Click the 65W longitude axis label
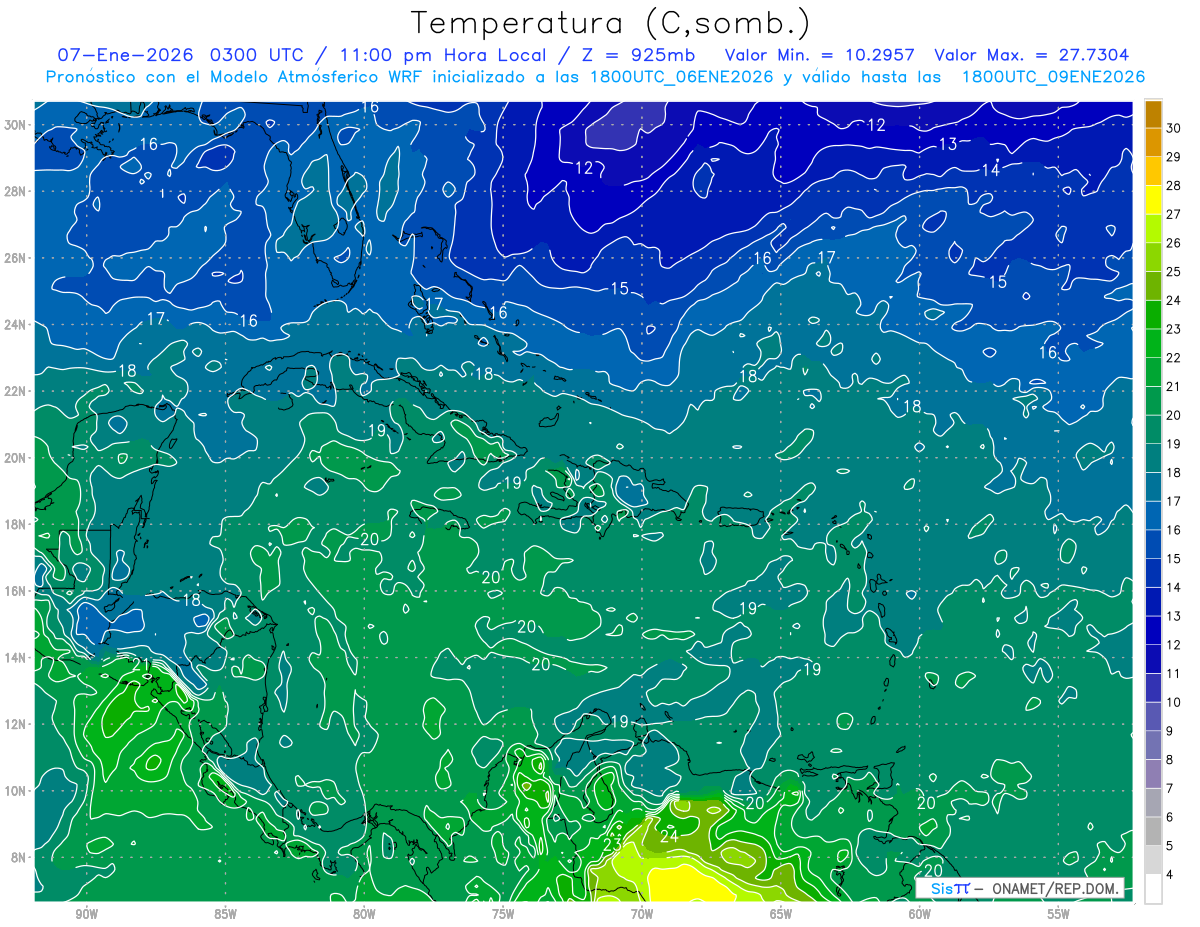1200x927 pixels. pyautogui.click(x=781, y=914)
